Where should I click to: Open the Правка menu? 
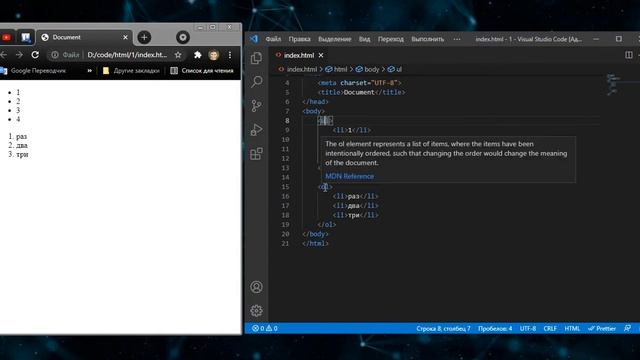tap(299, 39)
